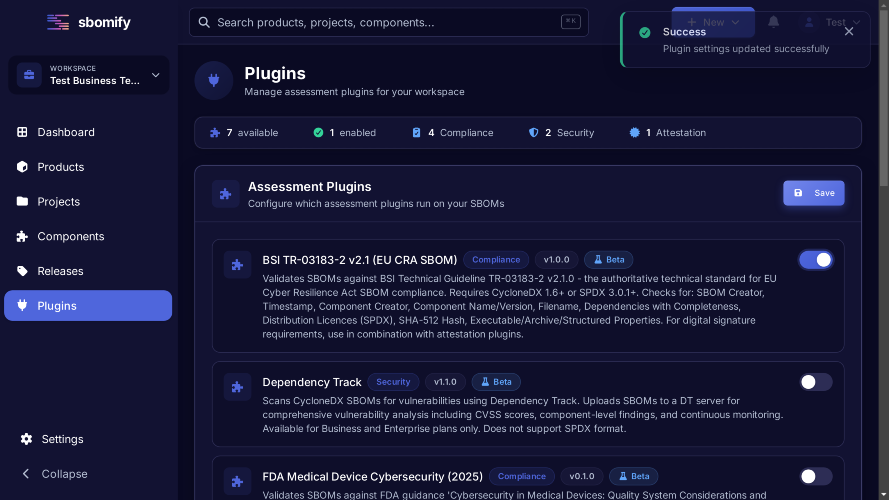889x500 pixels.
Task: Click the Projects folder icon
Action: [x=22, y=201]
